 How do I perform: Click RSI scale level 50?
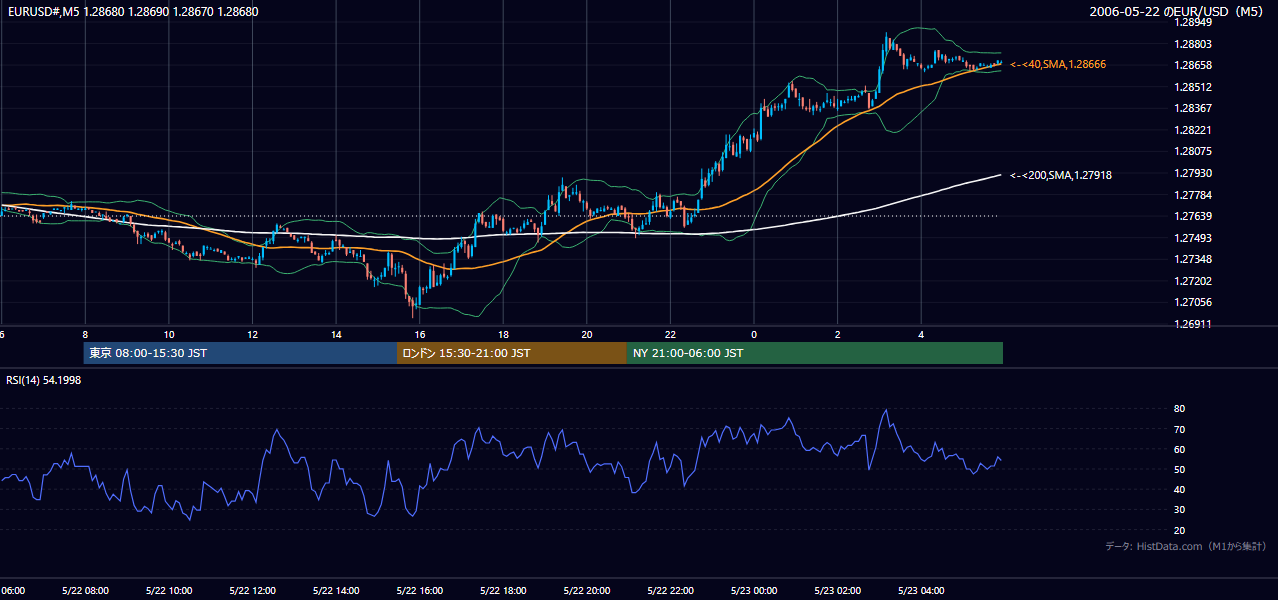(x=1180, y=469)
